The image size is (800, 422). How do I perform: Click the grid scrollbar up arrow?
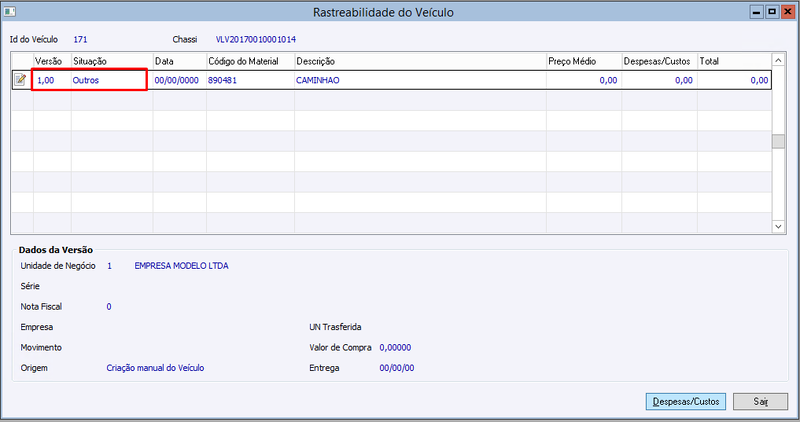[x=778, y=60]
